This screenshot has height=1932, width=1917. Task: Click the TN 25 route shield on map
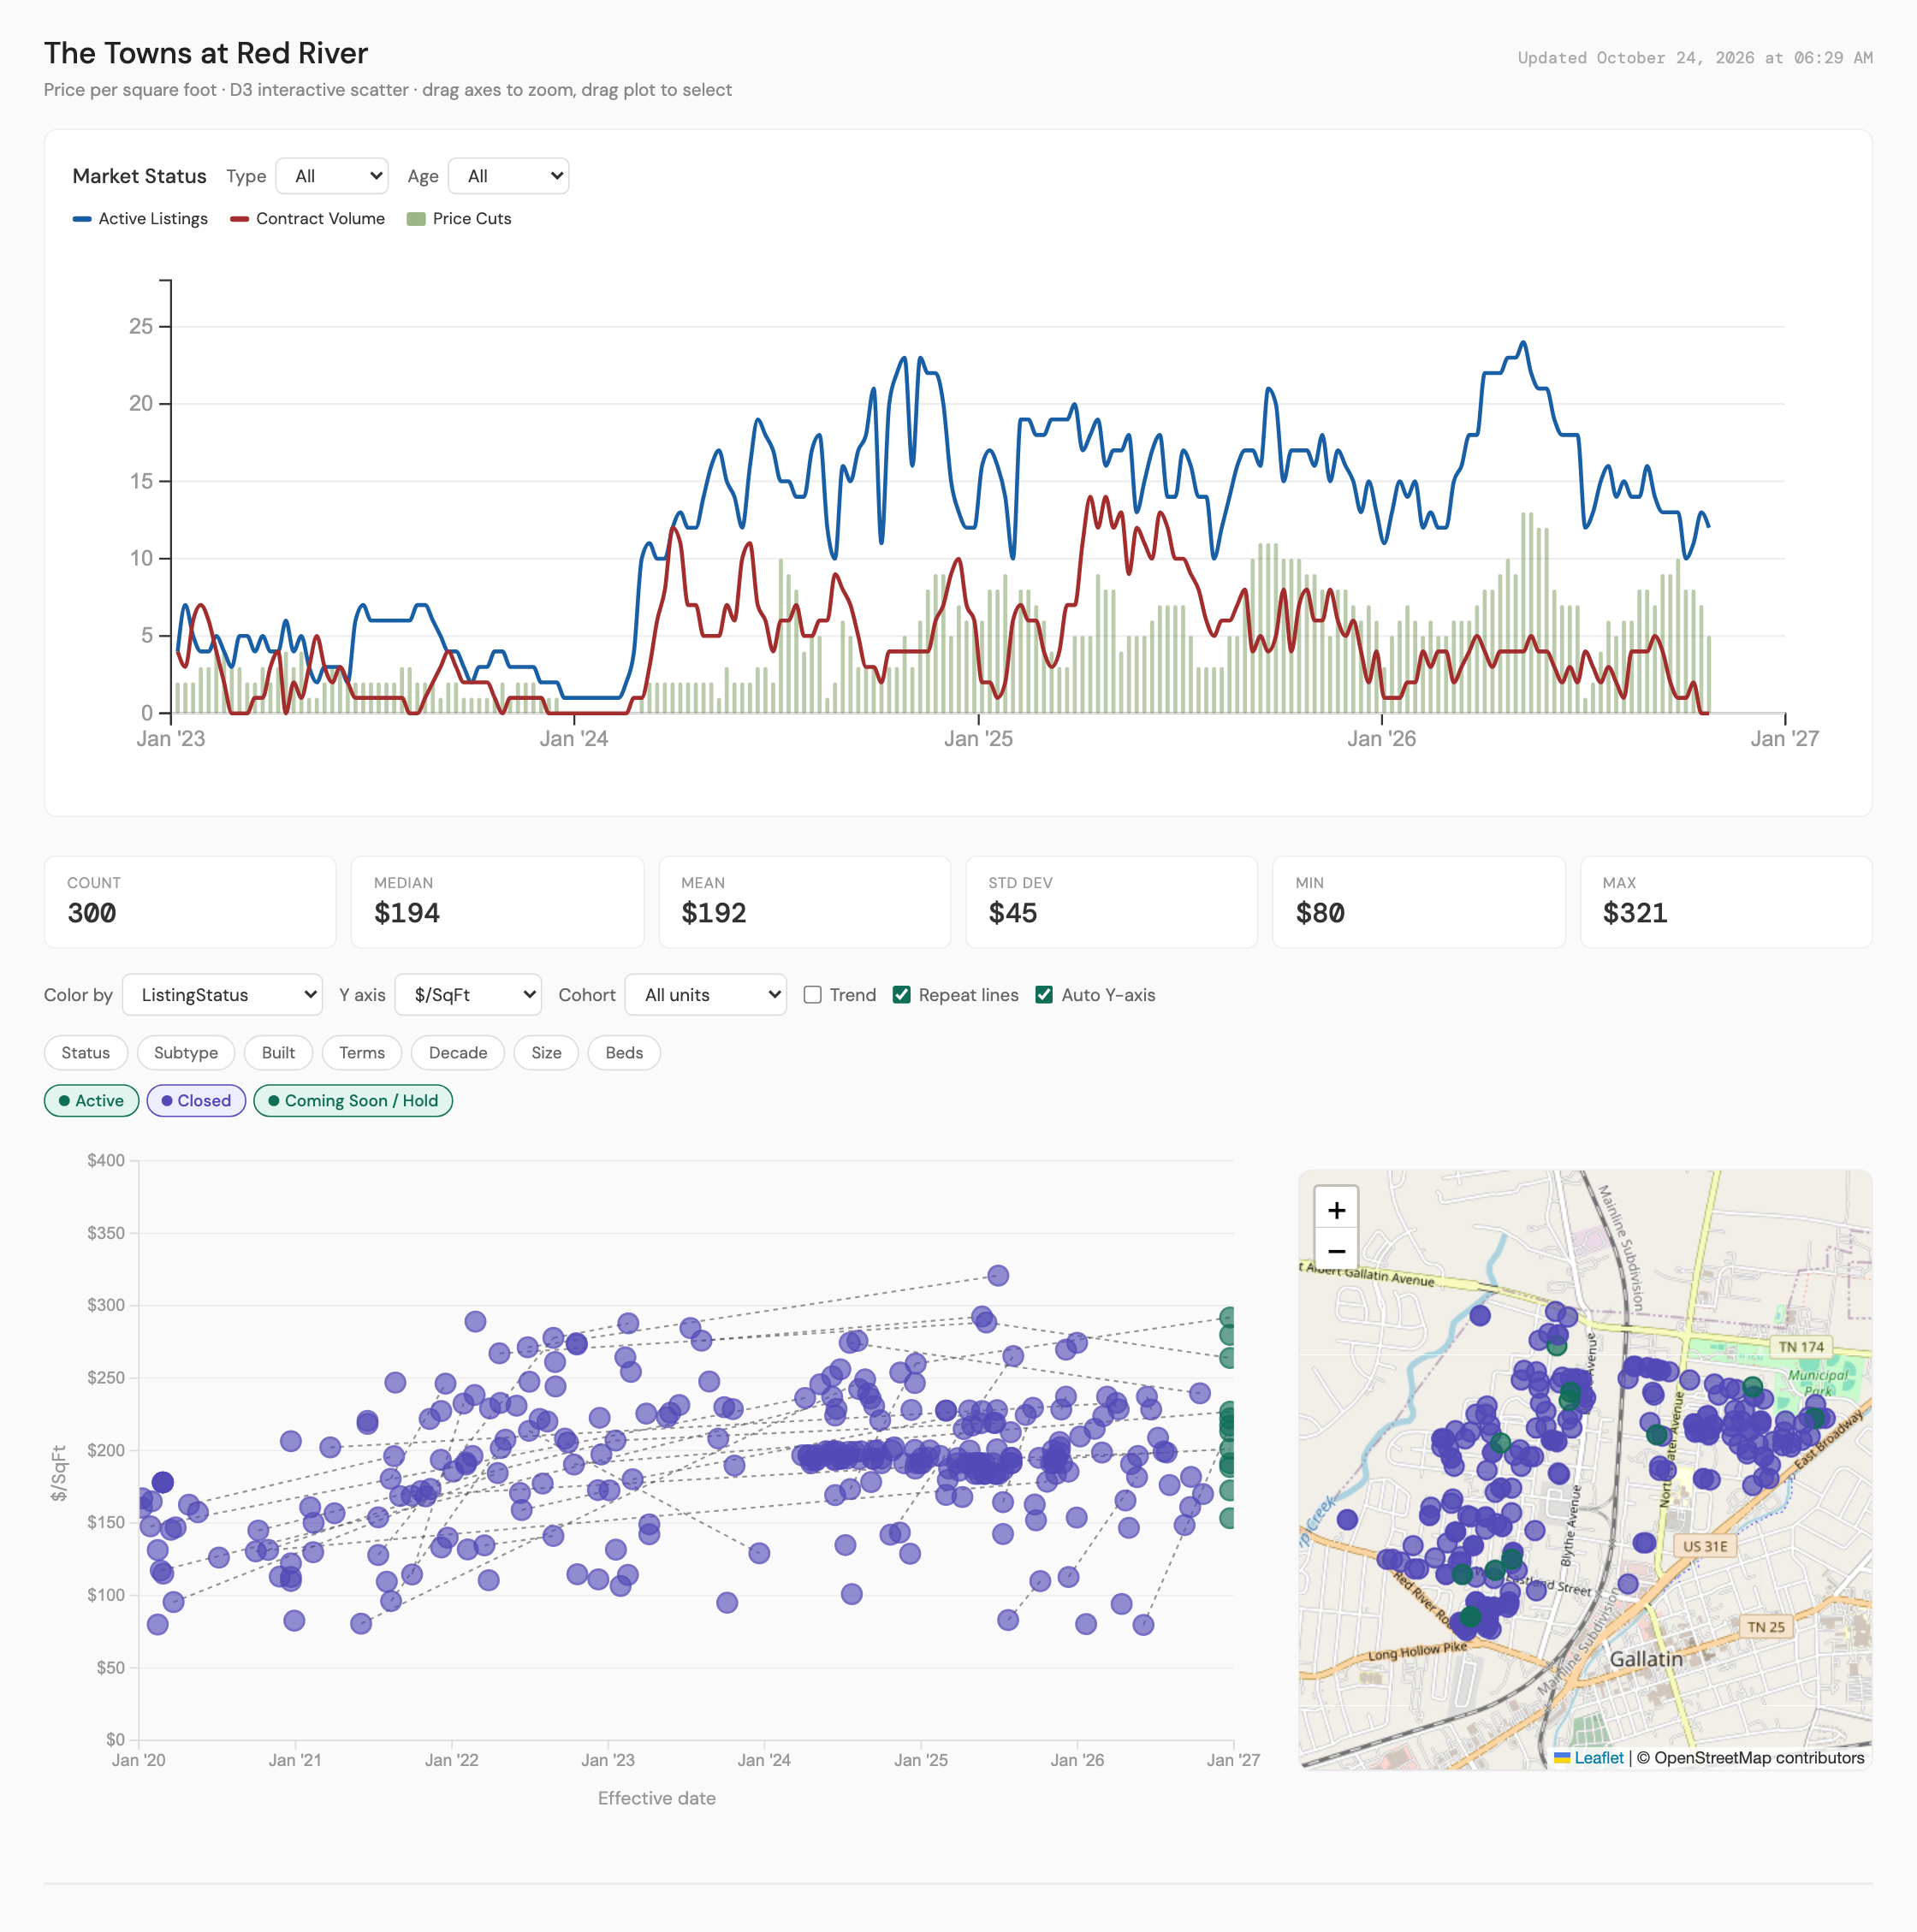pos(1766,1627)
